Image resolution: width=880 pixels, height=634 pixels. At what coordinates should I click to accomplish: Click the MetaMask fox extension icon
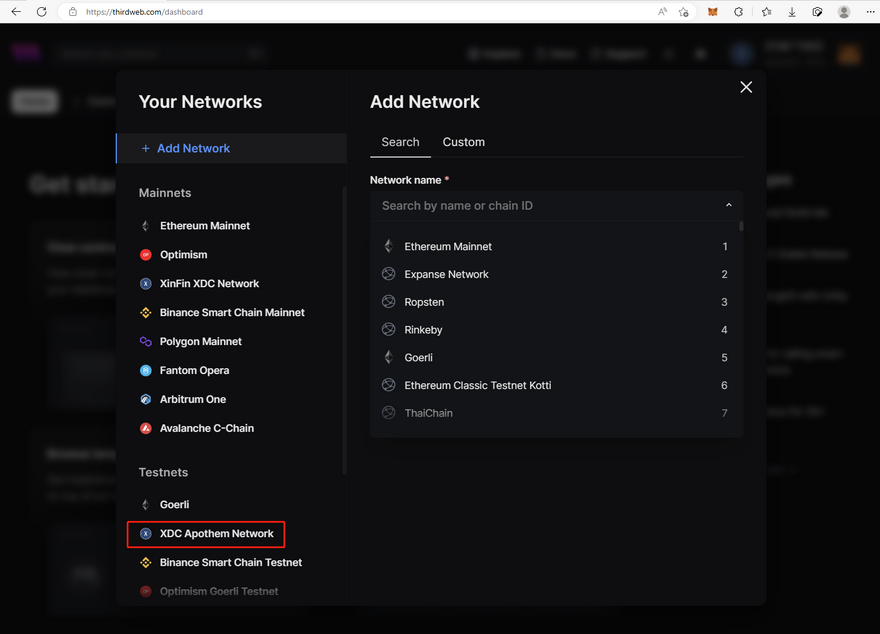tap(713, 12)
